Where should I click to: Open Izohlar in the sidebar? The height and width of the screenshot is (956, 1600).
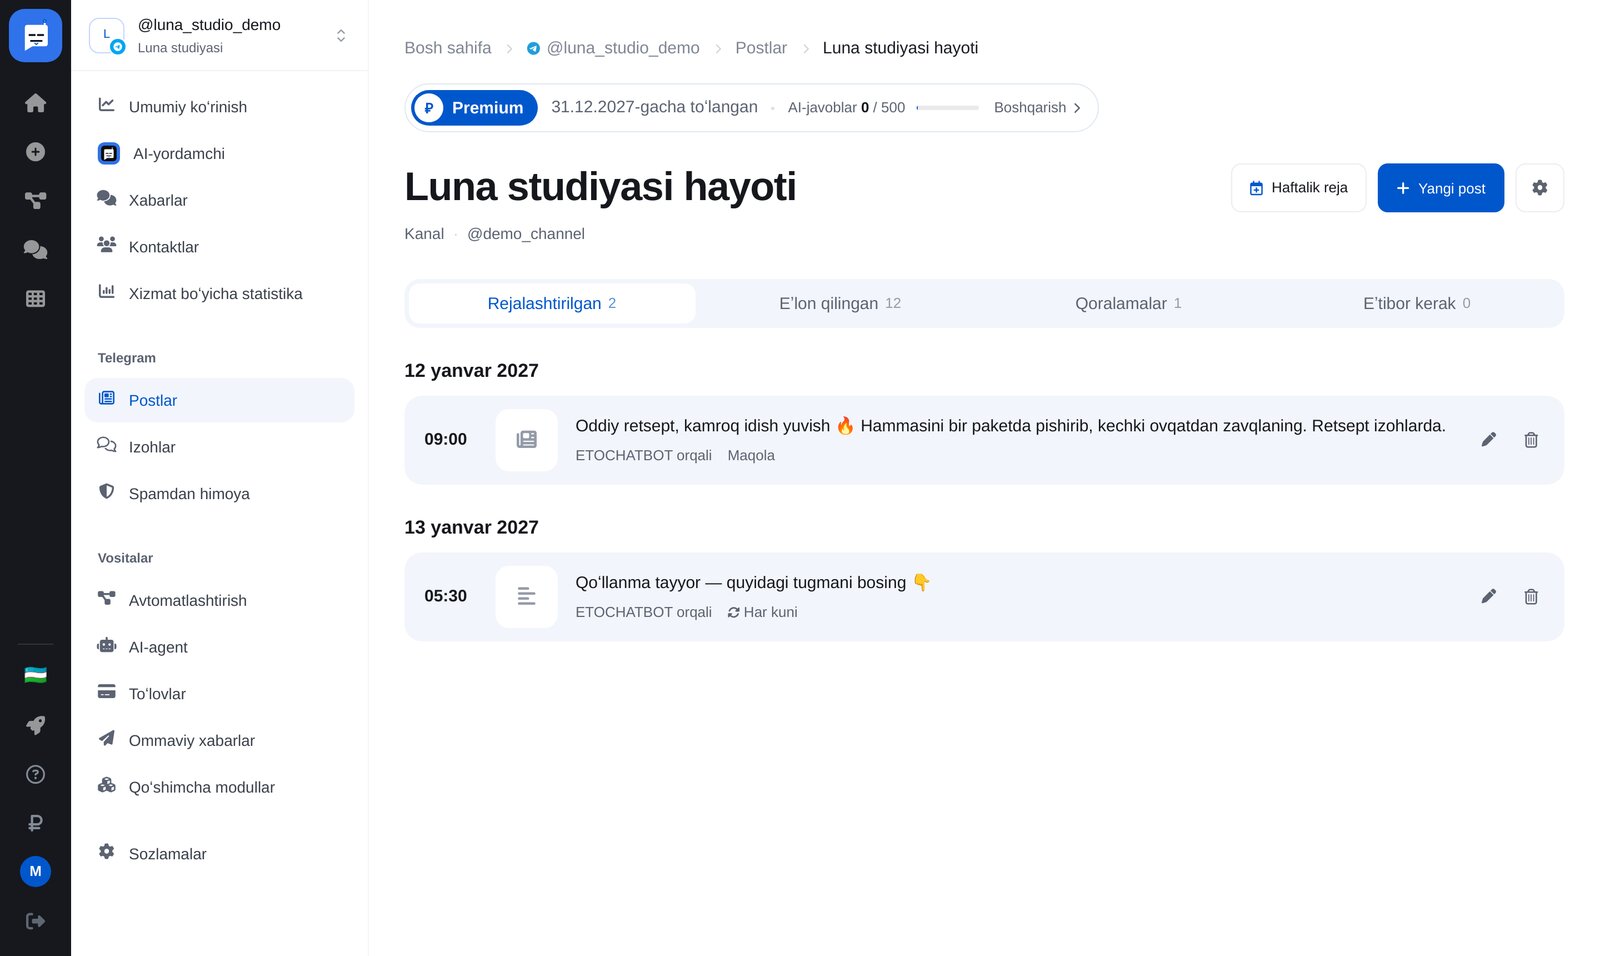219,447
